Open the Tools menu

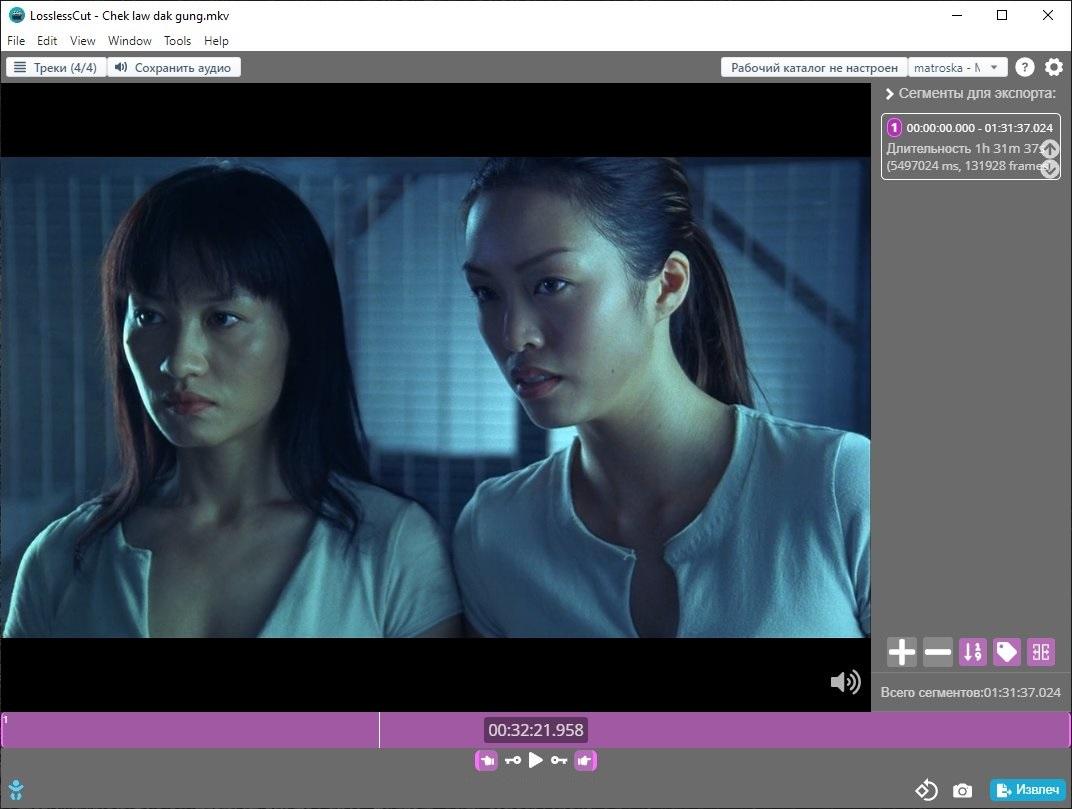(177, 41)
